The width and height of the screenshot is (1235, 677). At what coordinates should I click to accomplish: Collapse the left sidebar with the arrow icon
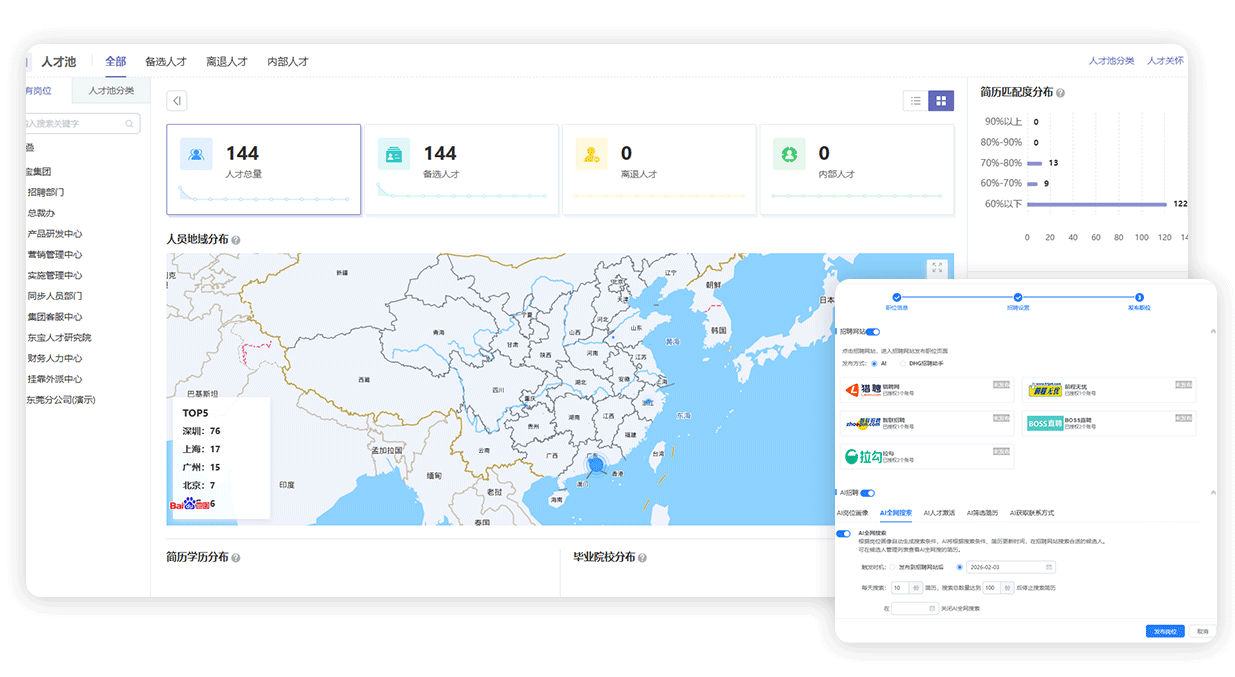click(176, 100)
